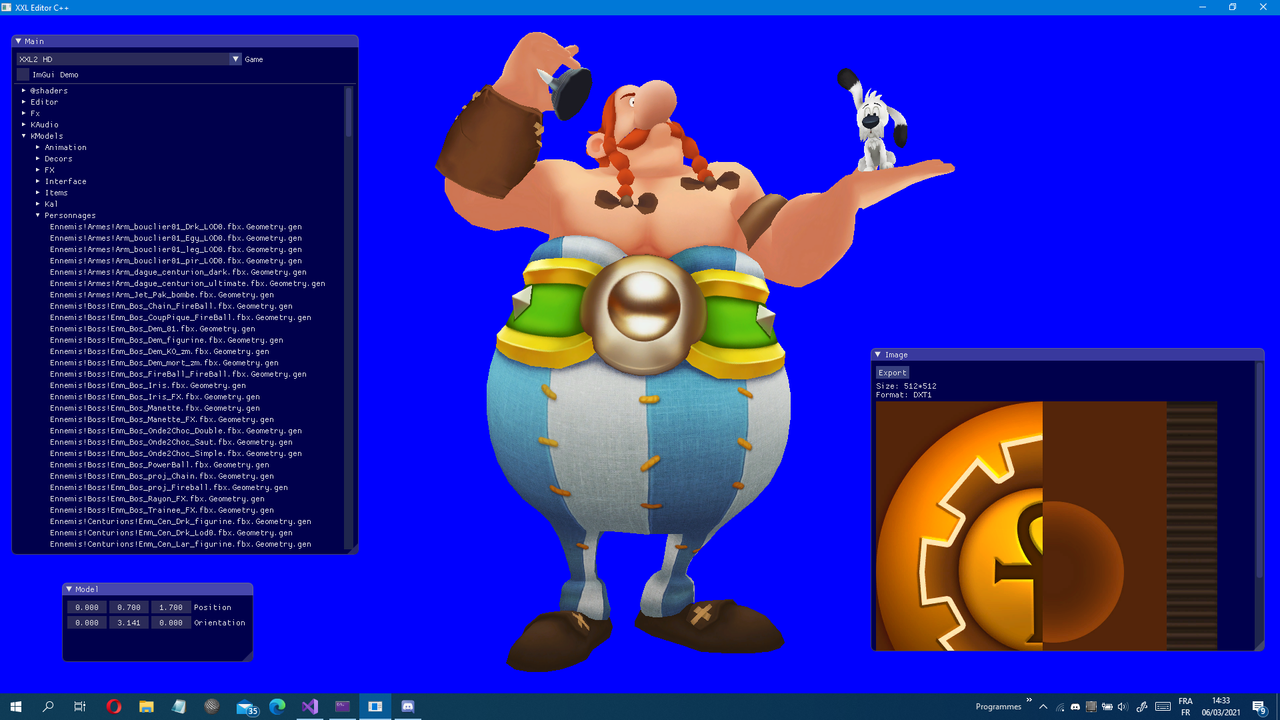Collapse the Image window via title triangle
The image size is (1280, 720).
coord(878,354)
